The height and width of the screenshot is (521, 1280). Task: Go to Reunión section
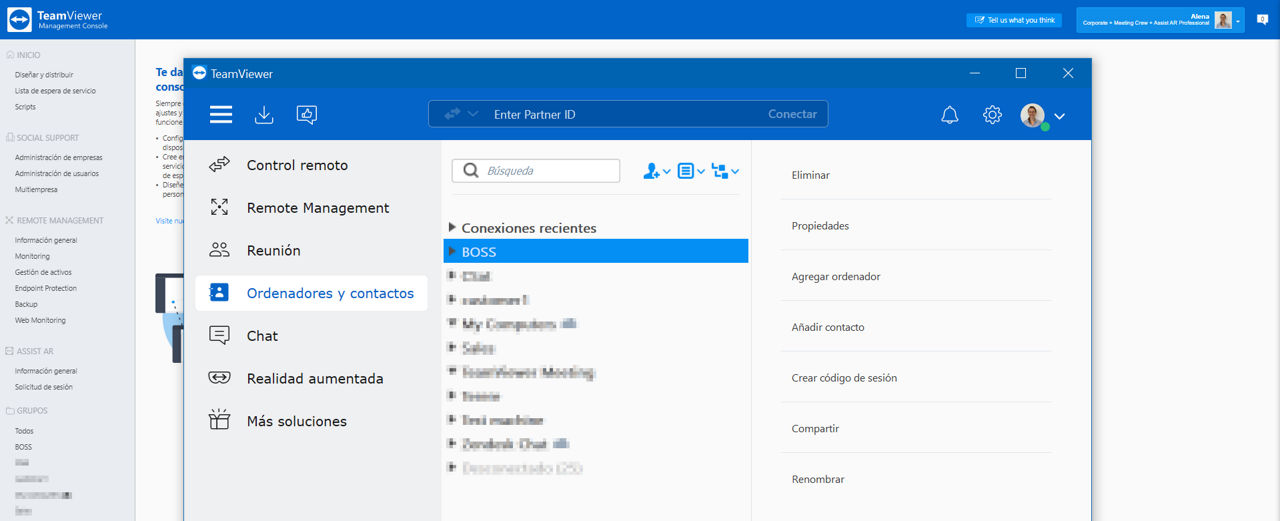click(311, 250)
